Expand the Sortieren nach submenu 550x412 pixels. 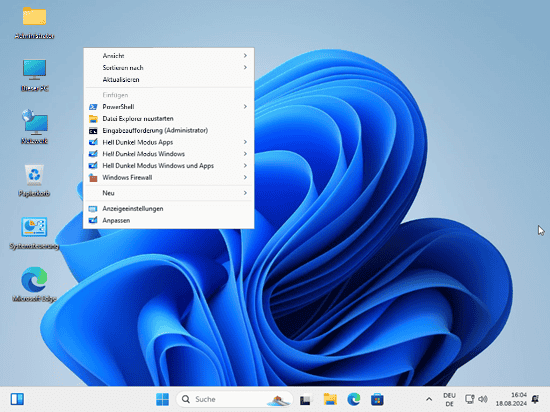click(x=169, y=68)
